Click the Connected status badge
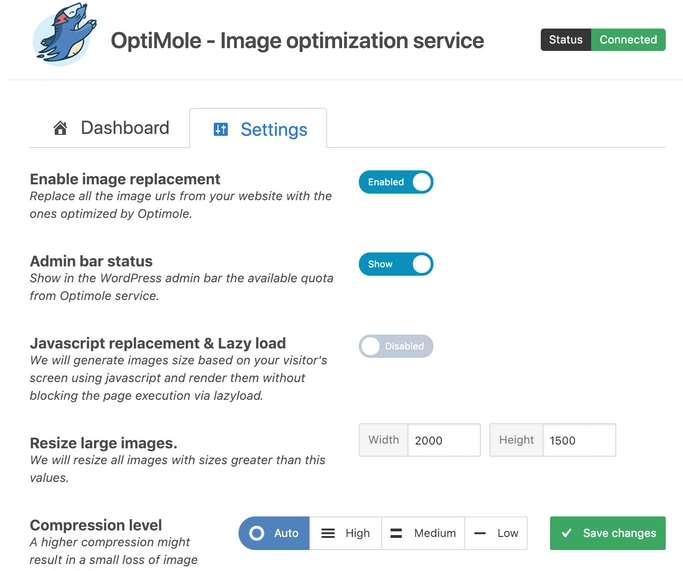 (x=628, y=40)
